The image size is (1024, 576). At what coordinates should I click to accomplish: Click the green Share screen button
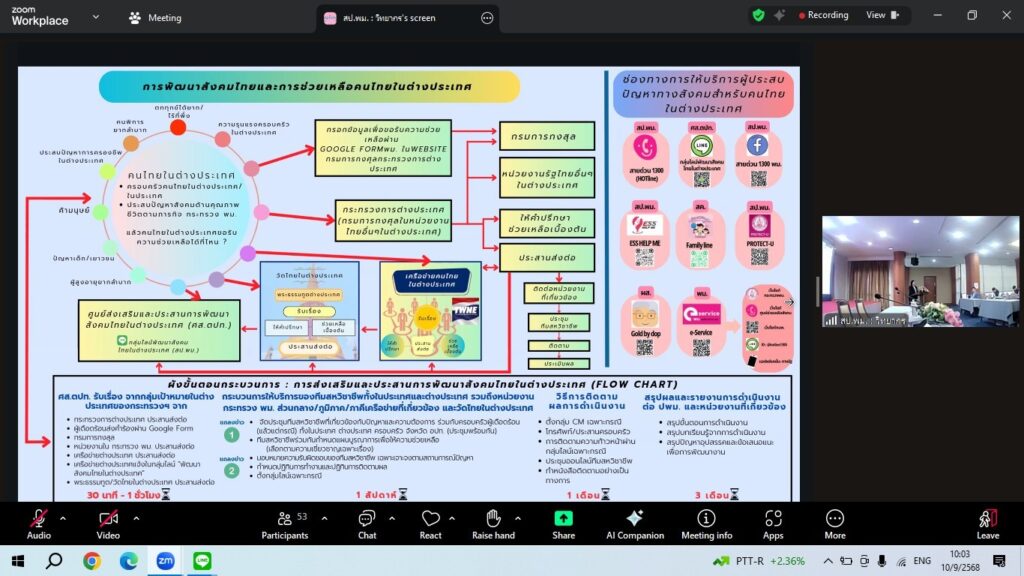click(x=563, y=524)
